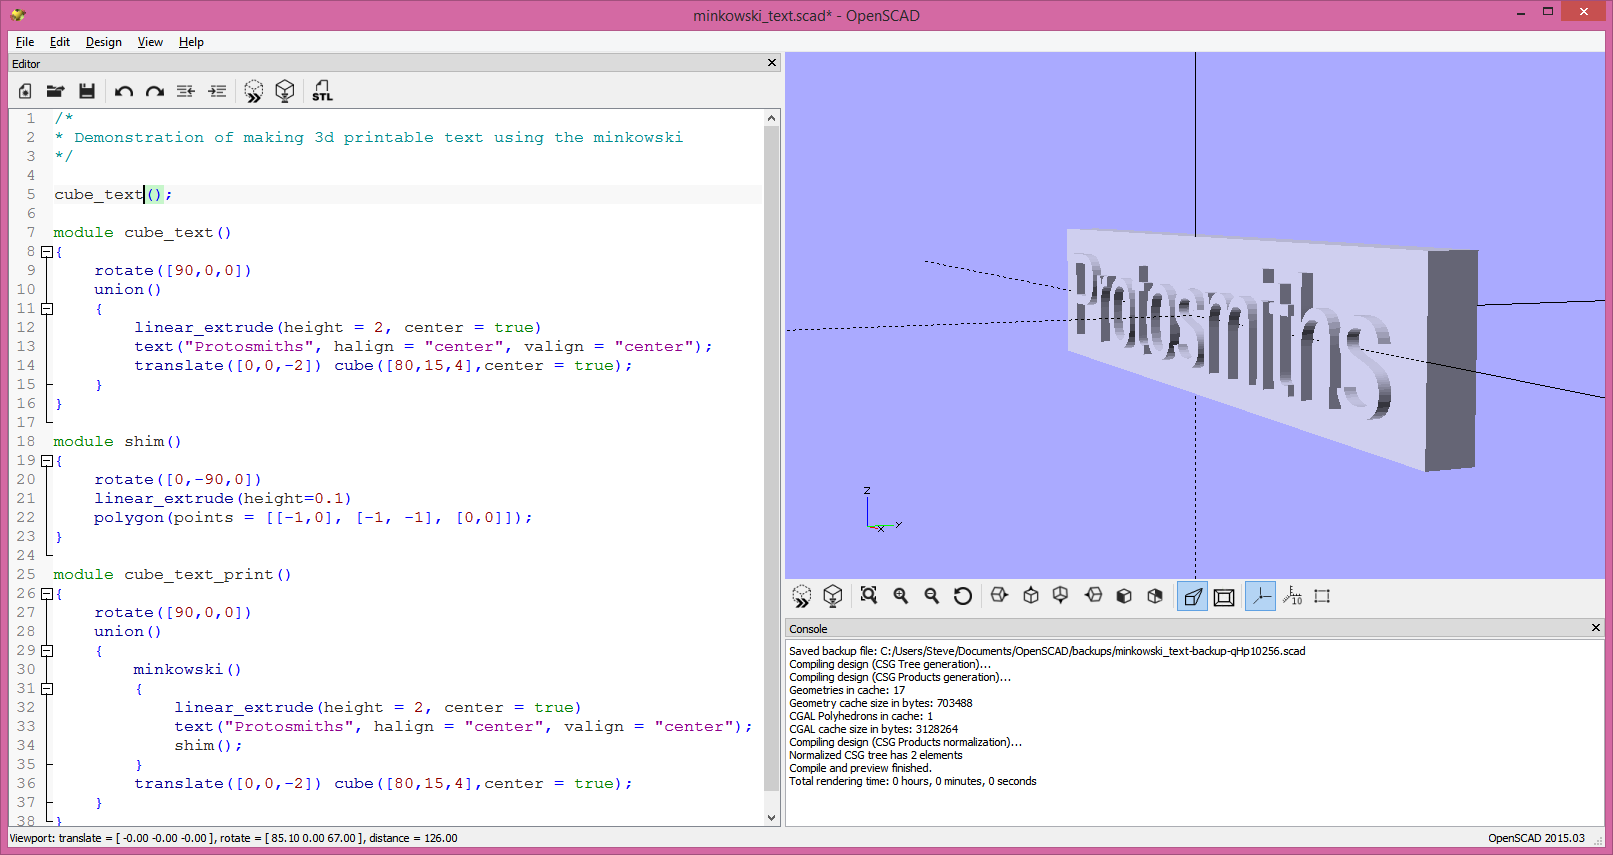Close the Console panel
Image resolution: width=1613 pixels, height=855 pixels.
tap(1596, 628)
